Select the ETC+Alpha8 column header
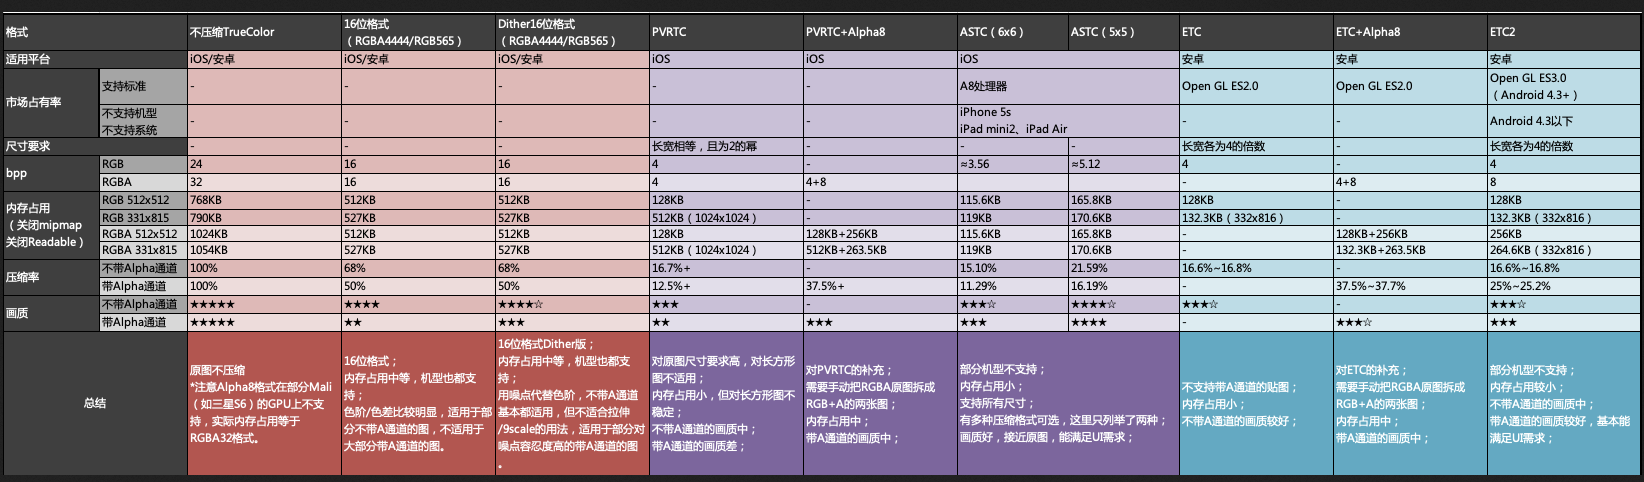Image resolution: width=1644 pixels, height=482 pixels. 1410,32
